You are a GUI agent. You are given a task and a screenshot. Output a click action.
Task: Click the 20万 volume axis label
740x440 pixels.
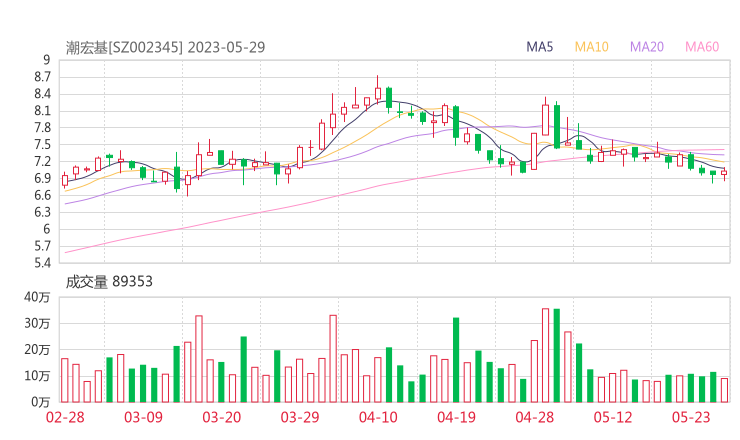coord(37,350)
